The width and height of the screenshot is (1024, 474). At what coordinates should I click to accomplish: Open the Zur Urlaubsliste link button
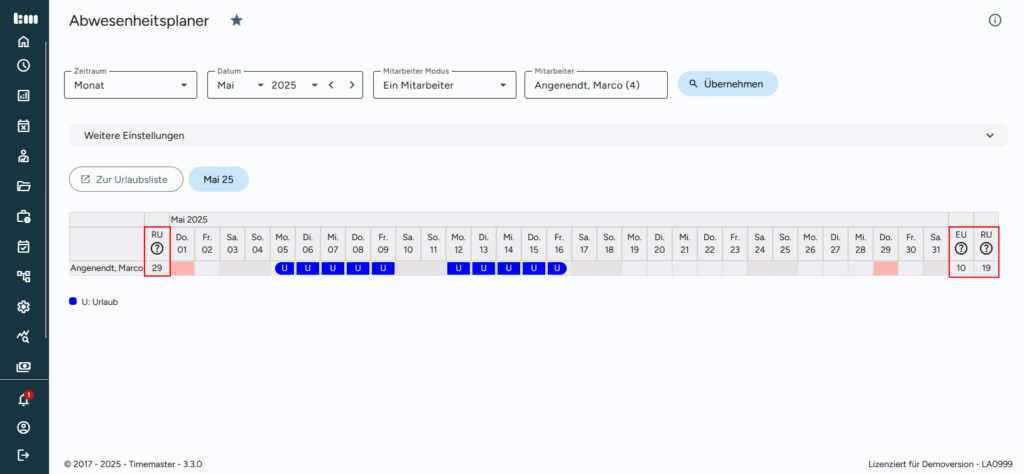click(x=126, y=179)
